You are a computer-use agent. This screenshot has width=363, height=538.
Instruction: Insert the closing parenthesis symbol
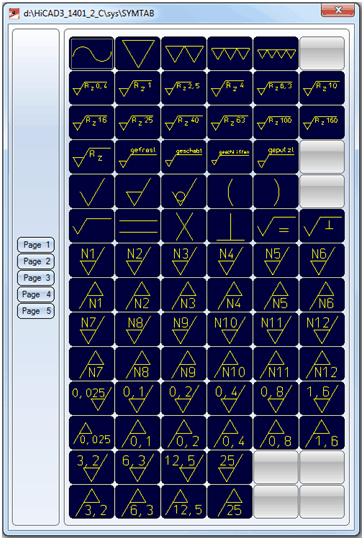[x=276, y=191]
